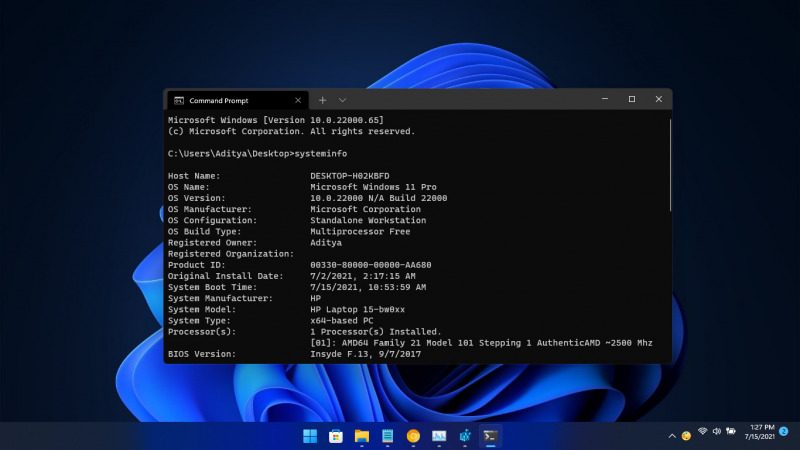The height and width of the screenshot is (450, 800).
Task: Open the graph monitor app on the taskbar
Action: pyautogui.click(x=439, y=436)
